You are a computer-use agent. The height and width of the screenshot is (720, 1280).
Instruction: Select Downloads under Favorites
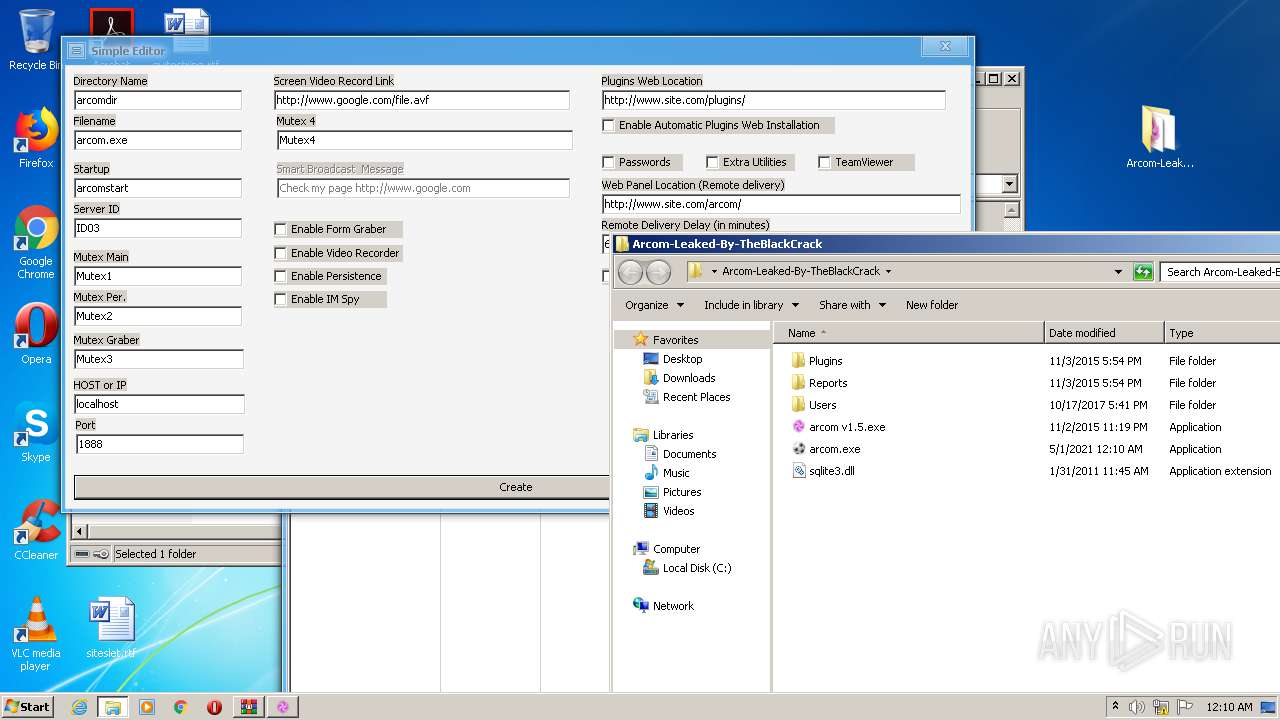click(688, 378)
